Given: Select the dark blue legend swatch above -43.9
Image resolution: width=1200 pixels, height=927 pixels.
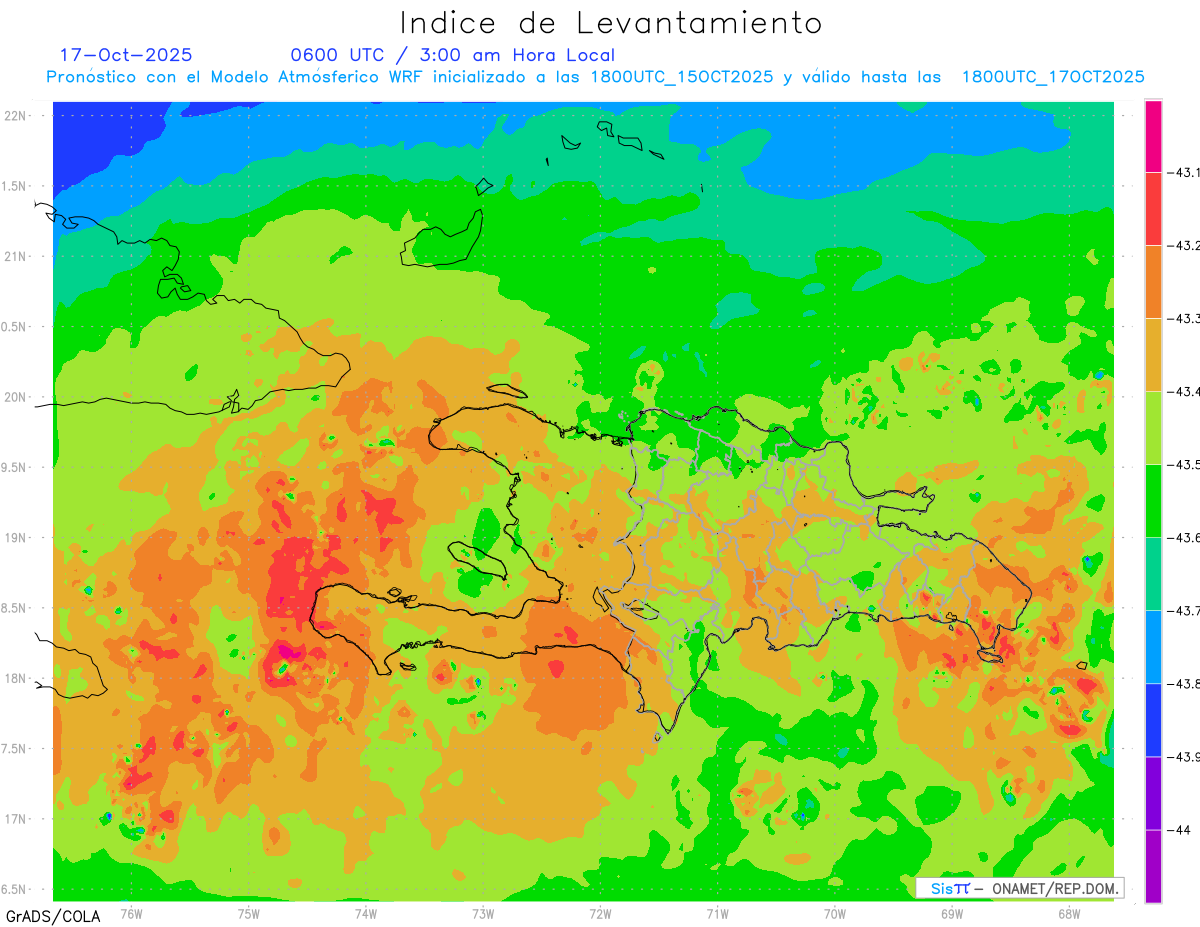Looking at the screenshot, I should coord(1153,719).
